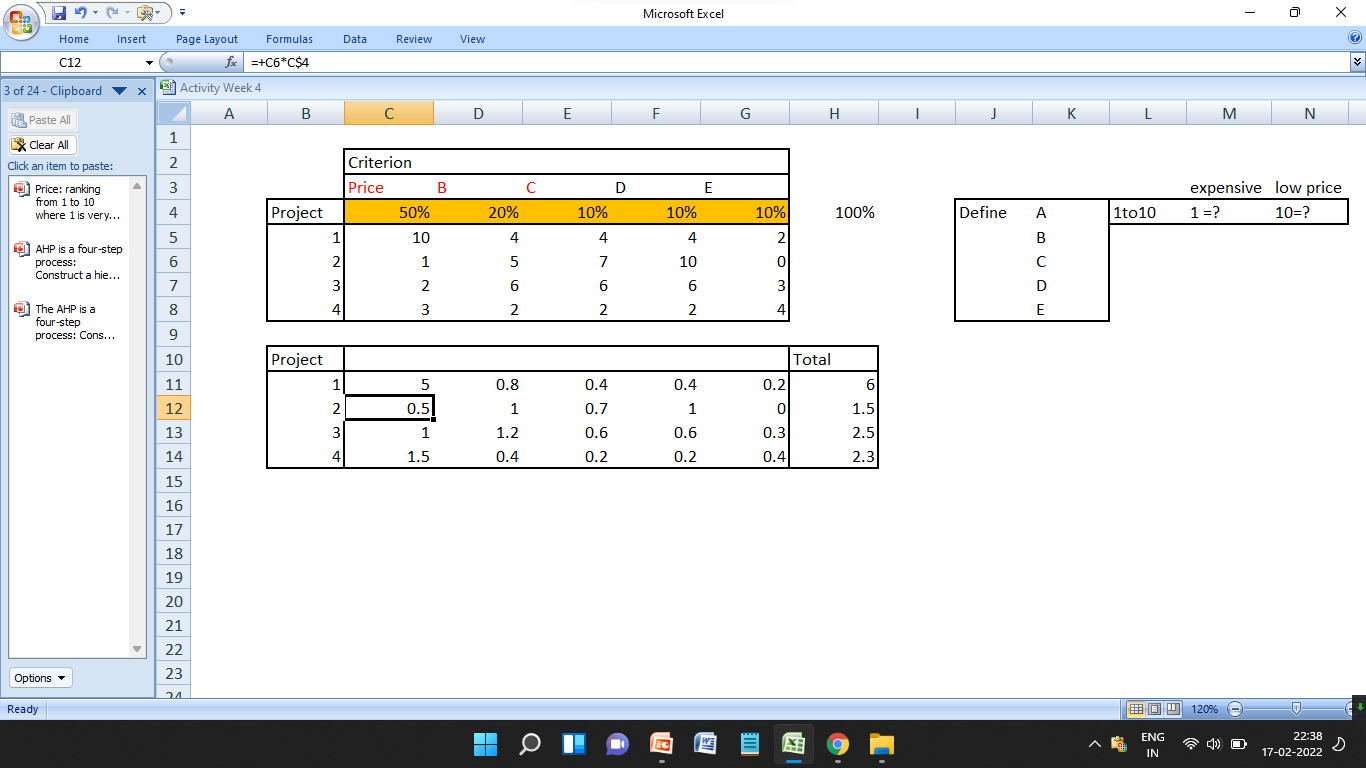Click the Paste All button
The height and width of the screenshot is (768, 1366).
[42, 120]
